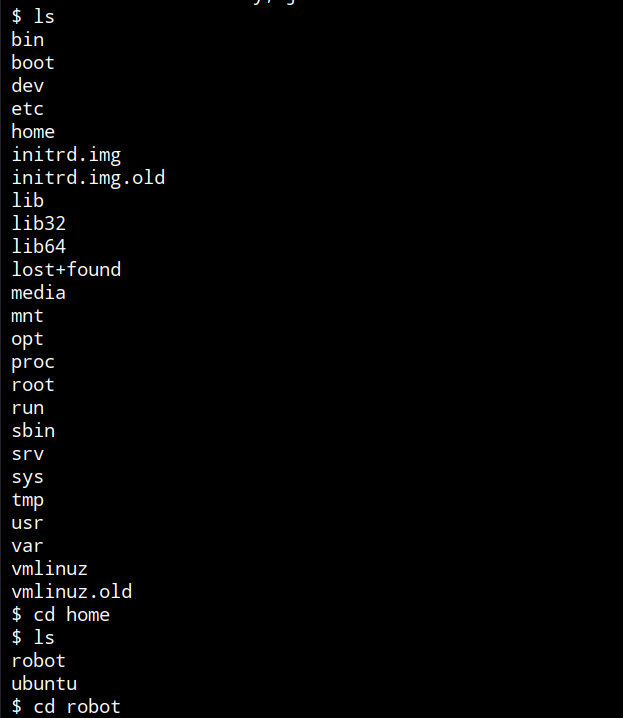This screenshot has height=718, width=623.
Task: Click the first '$ ls' command line
Action: pyautogui.click(x=33, y=16)
